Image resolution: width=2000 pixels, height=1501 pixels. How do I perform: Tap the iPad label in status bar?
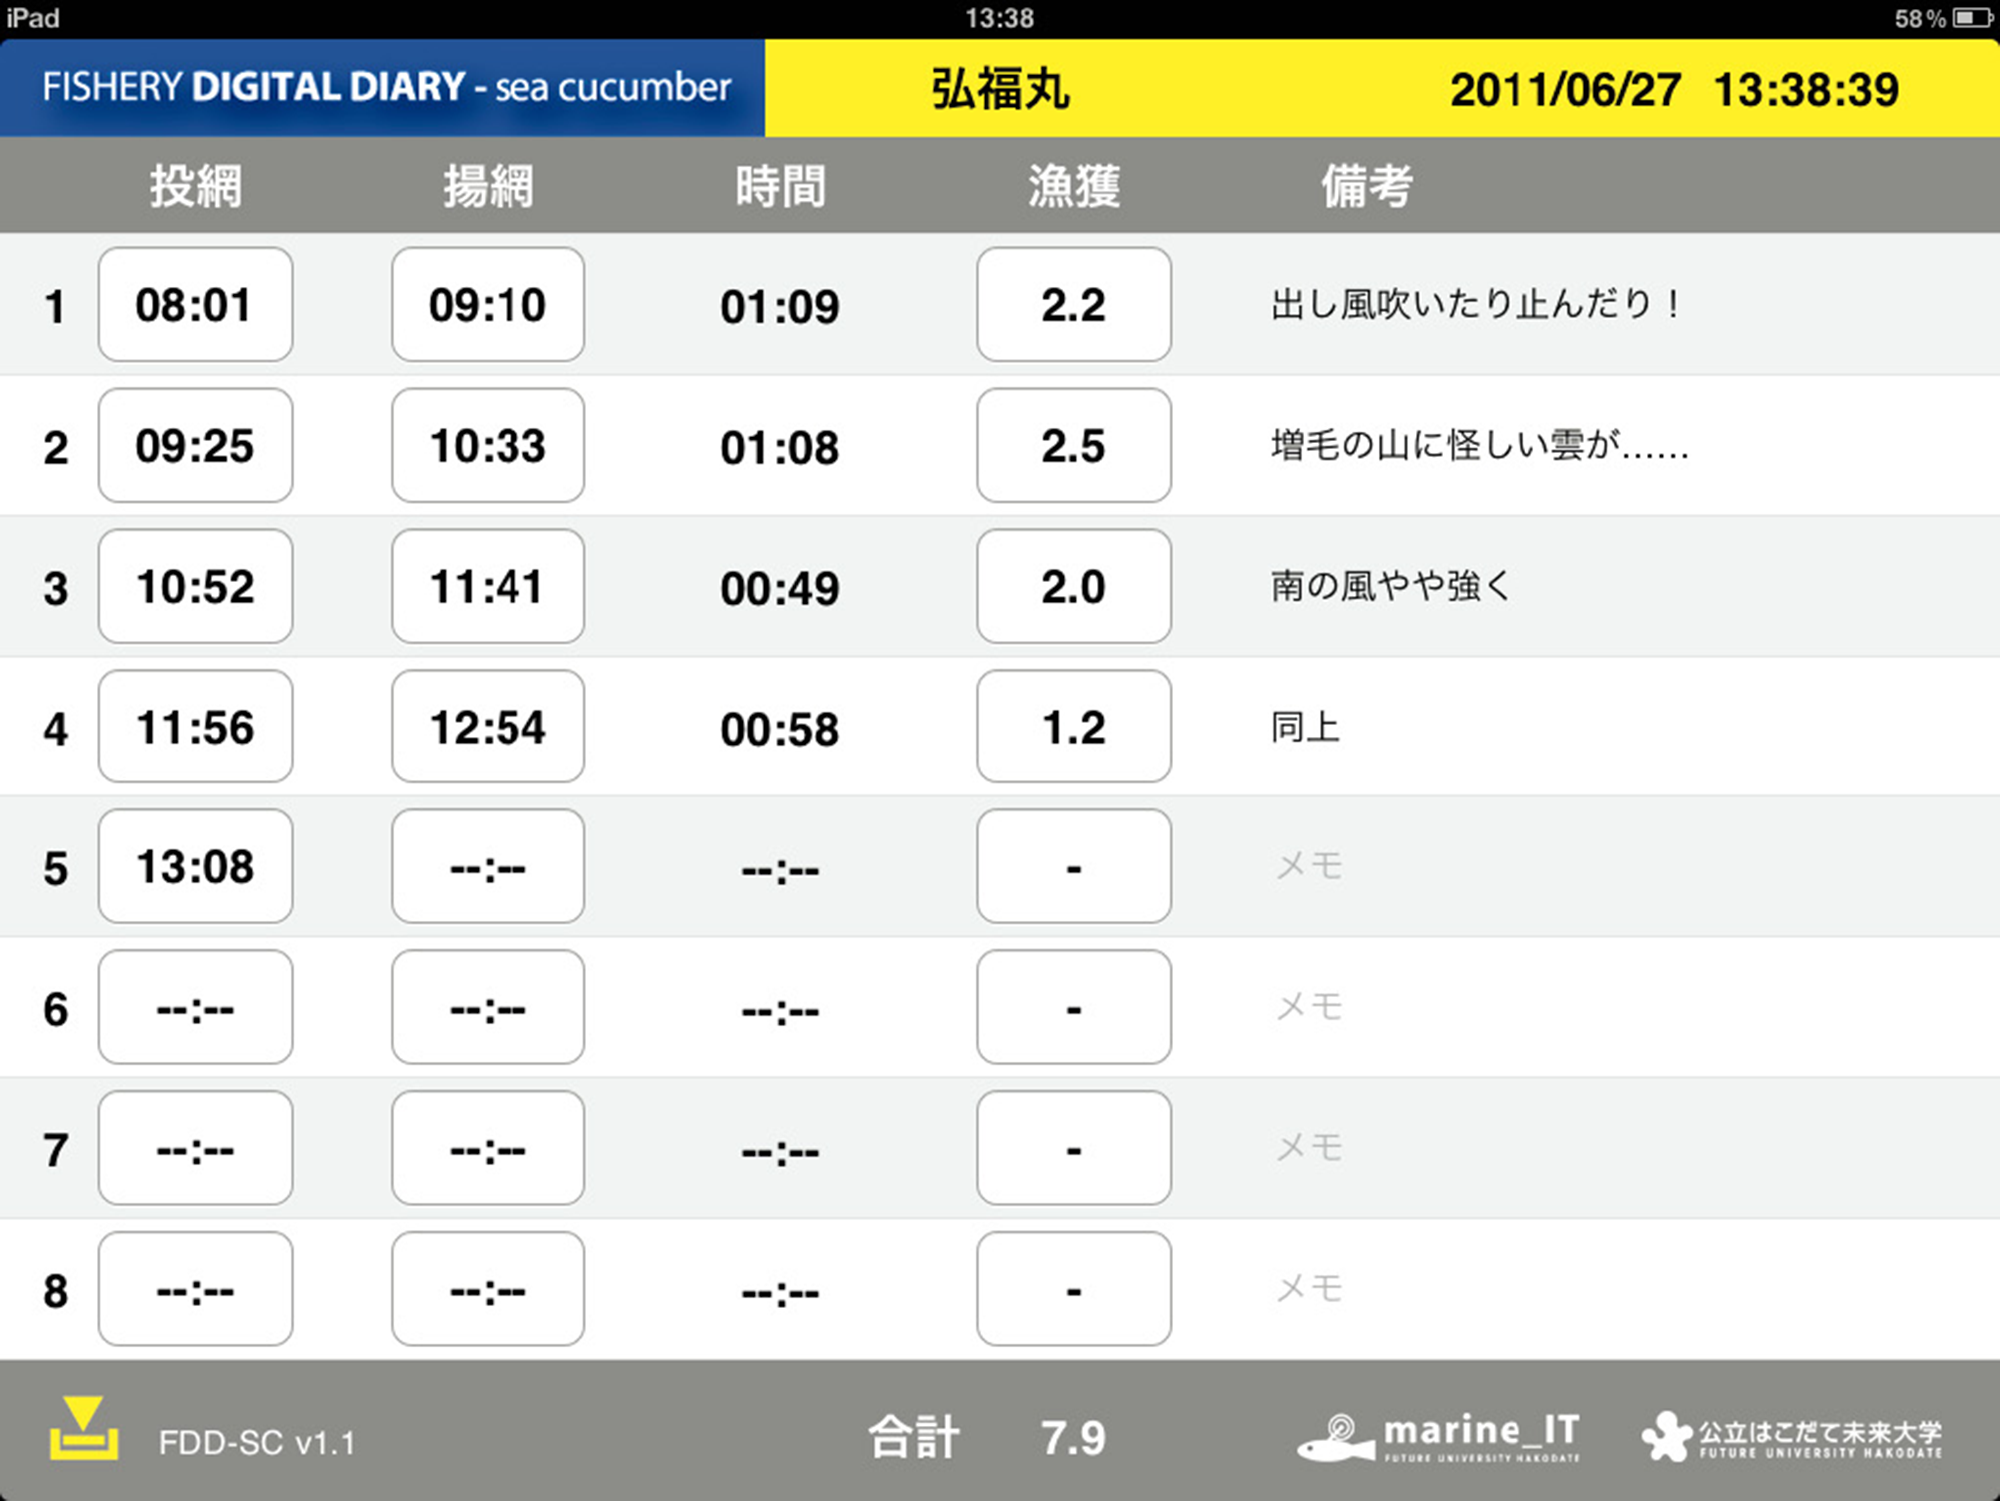tap(33, 18)
